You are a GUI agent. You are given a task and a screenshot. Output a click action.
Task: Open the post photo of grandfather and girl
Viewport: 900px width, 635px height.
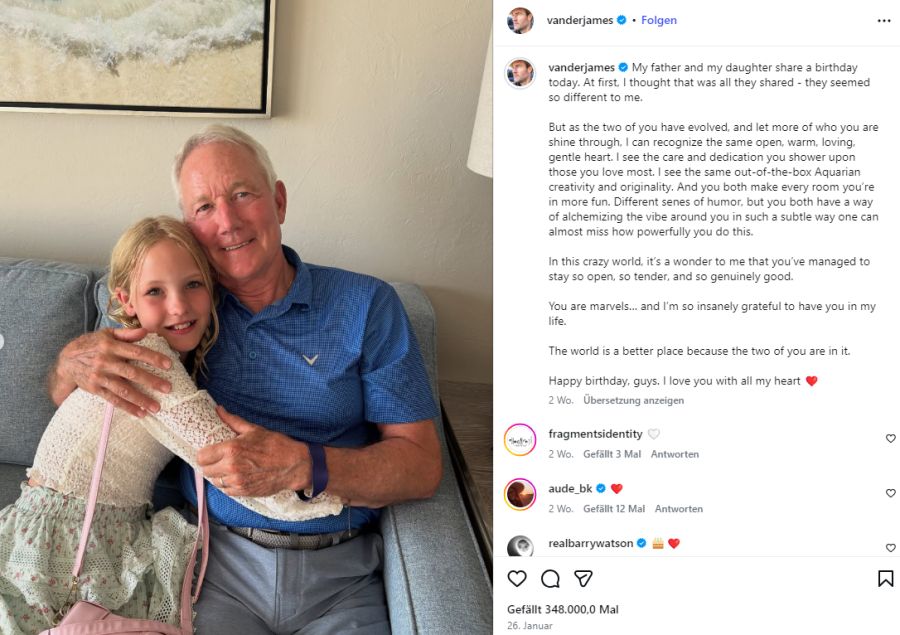[246, 318]
